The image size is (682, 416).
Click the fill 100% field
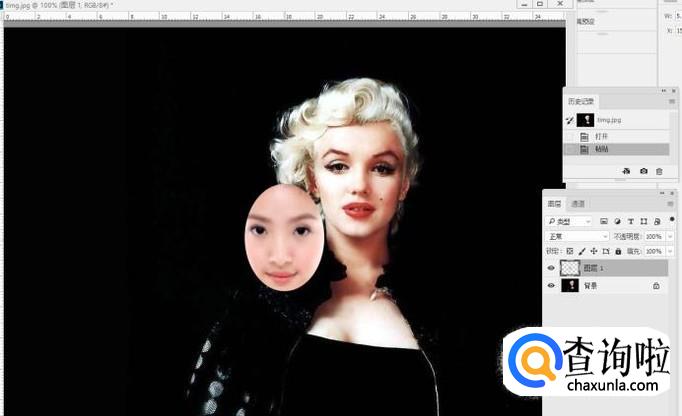tap(654, 251)
